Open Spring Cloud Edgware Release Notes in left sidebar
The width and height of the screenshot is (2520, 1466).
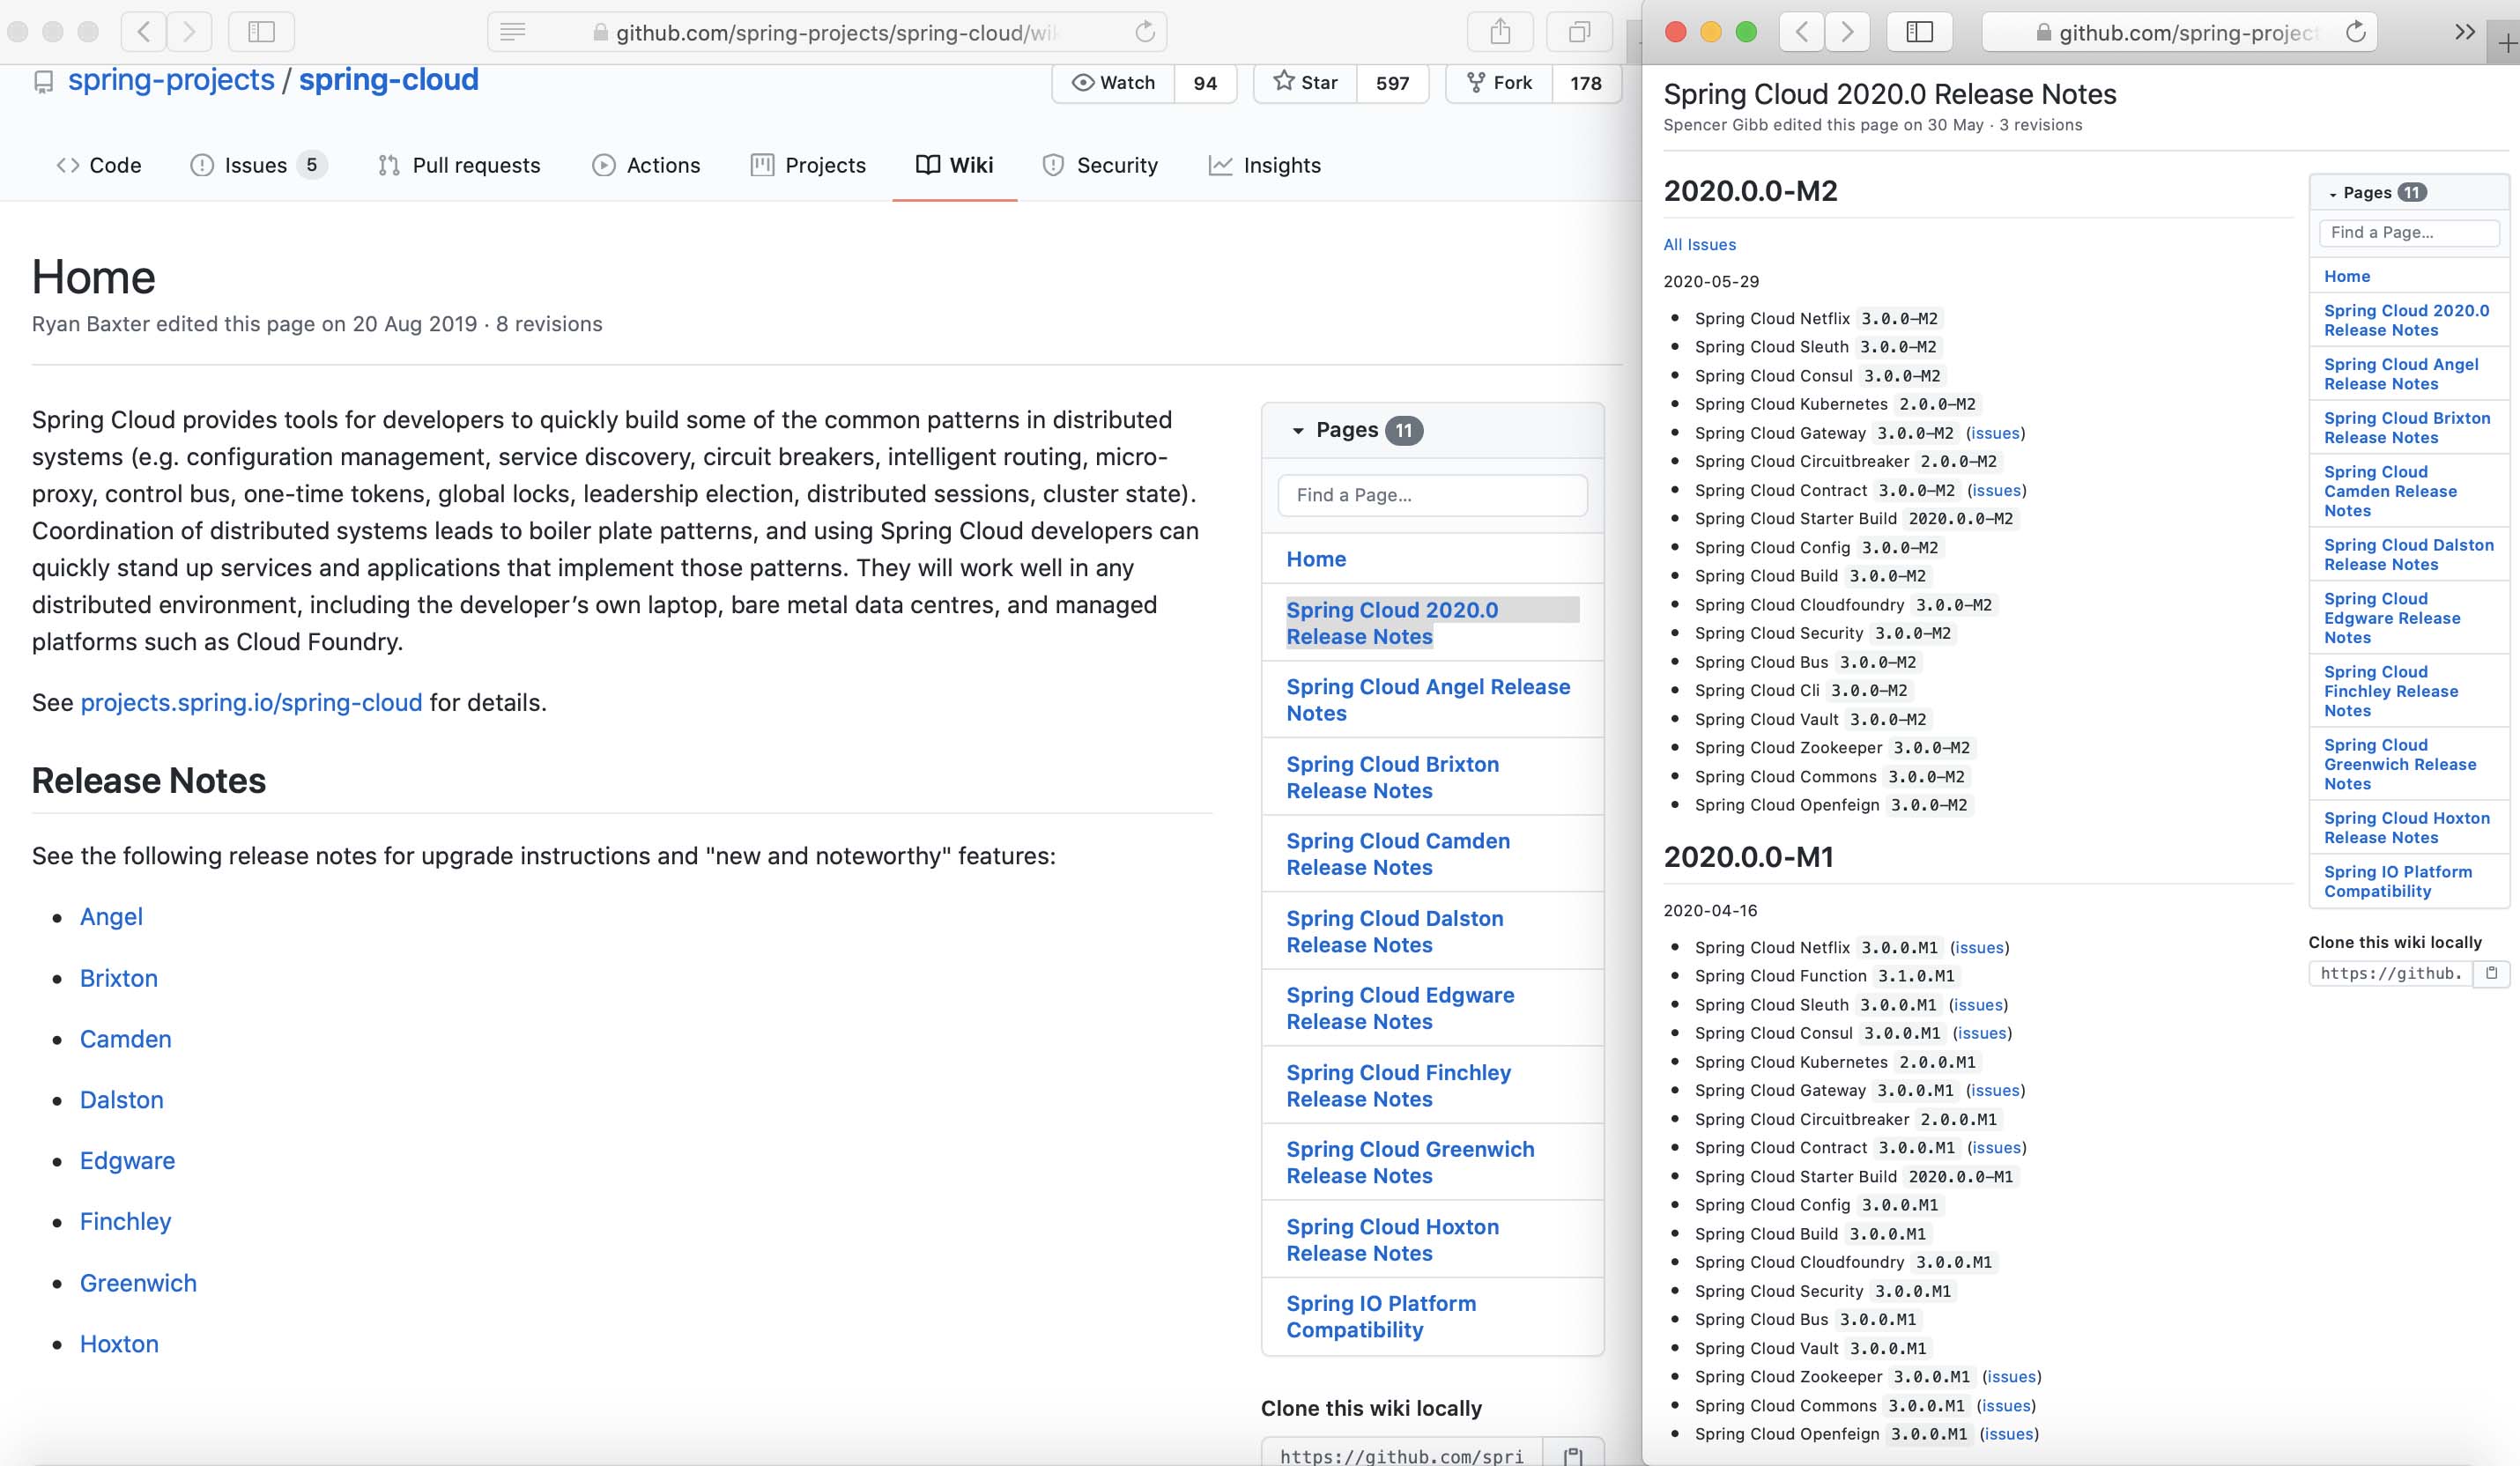(x=1400, y=1008)
